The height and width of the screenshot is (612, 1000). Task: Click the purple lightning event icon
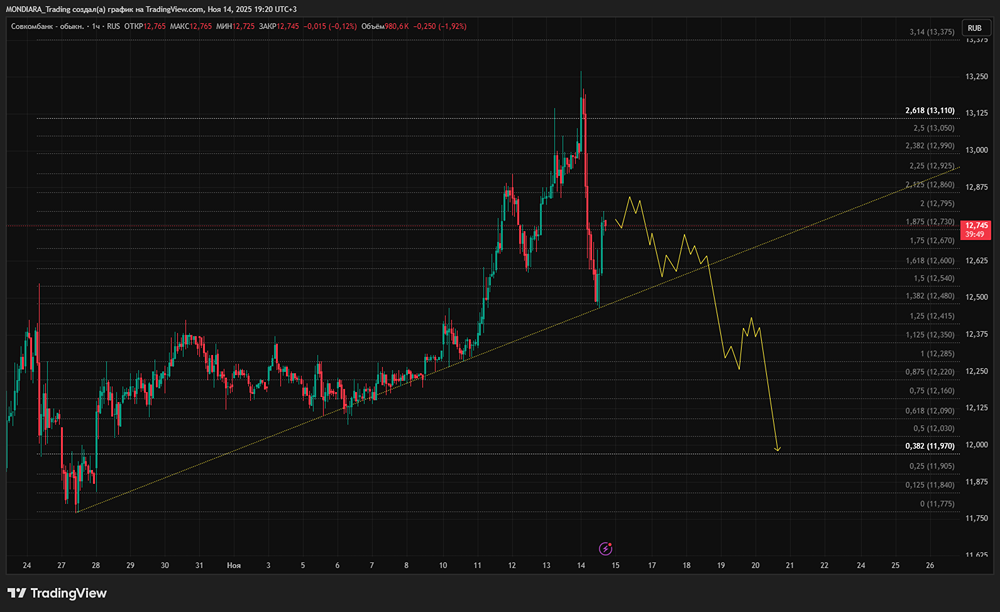pyautogui.click(x=605, y=548)
